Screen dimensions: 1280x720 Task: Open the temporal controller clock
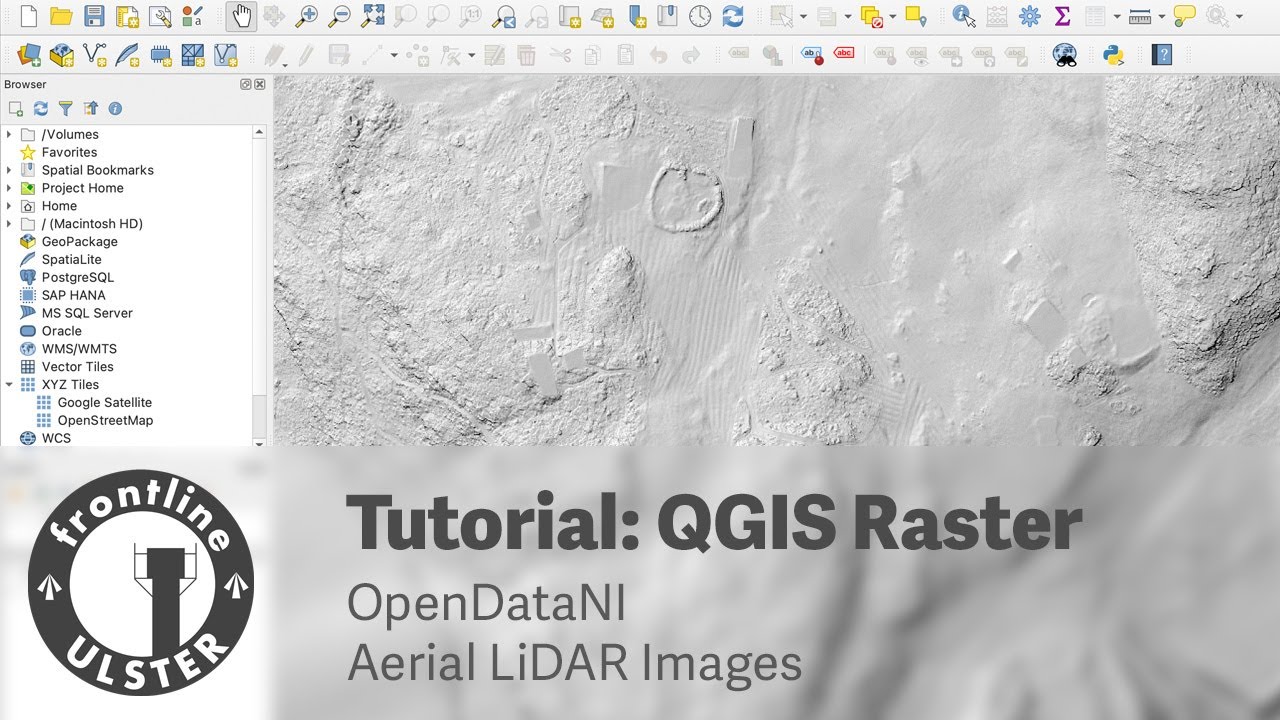coord(700,16)
